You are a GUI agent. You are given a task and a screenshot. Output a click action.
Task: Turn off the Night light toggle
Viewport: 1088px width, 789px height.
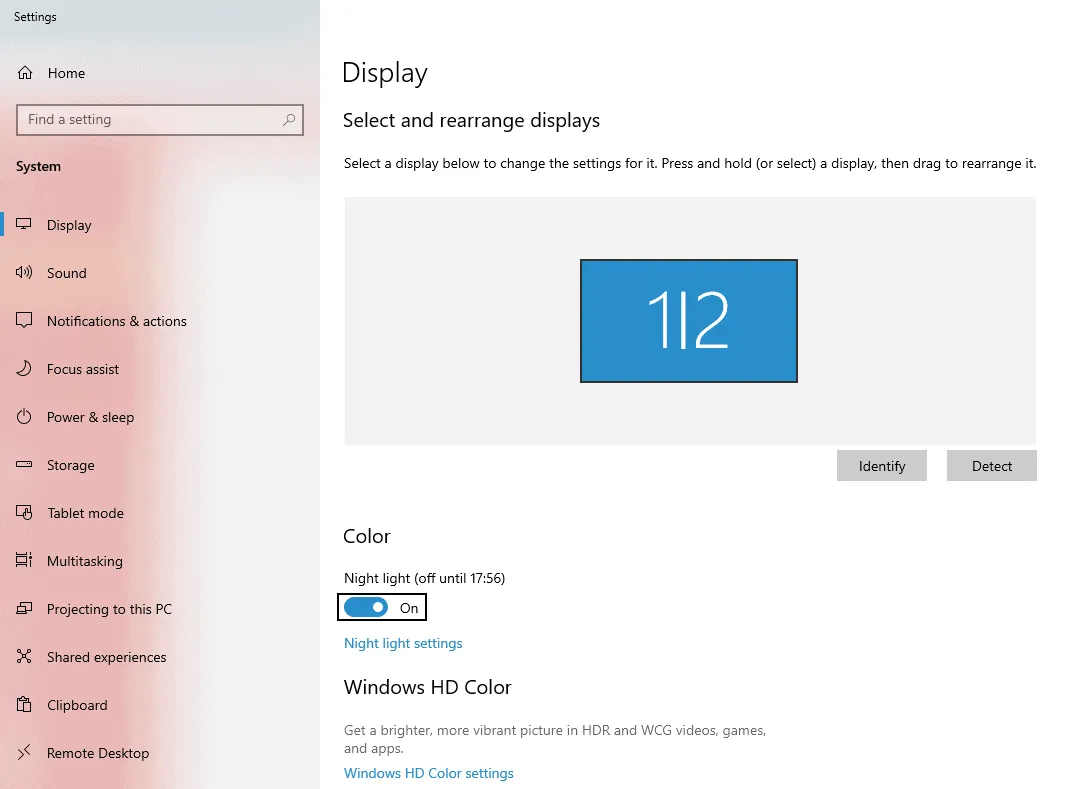[365, 607]
